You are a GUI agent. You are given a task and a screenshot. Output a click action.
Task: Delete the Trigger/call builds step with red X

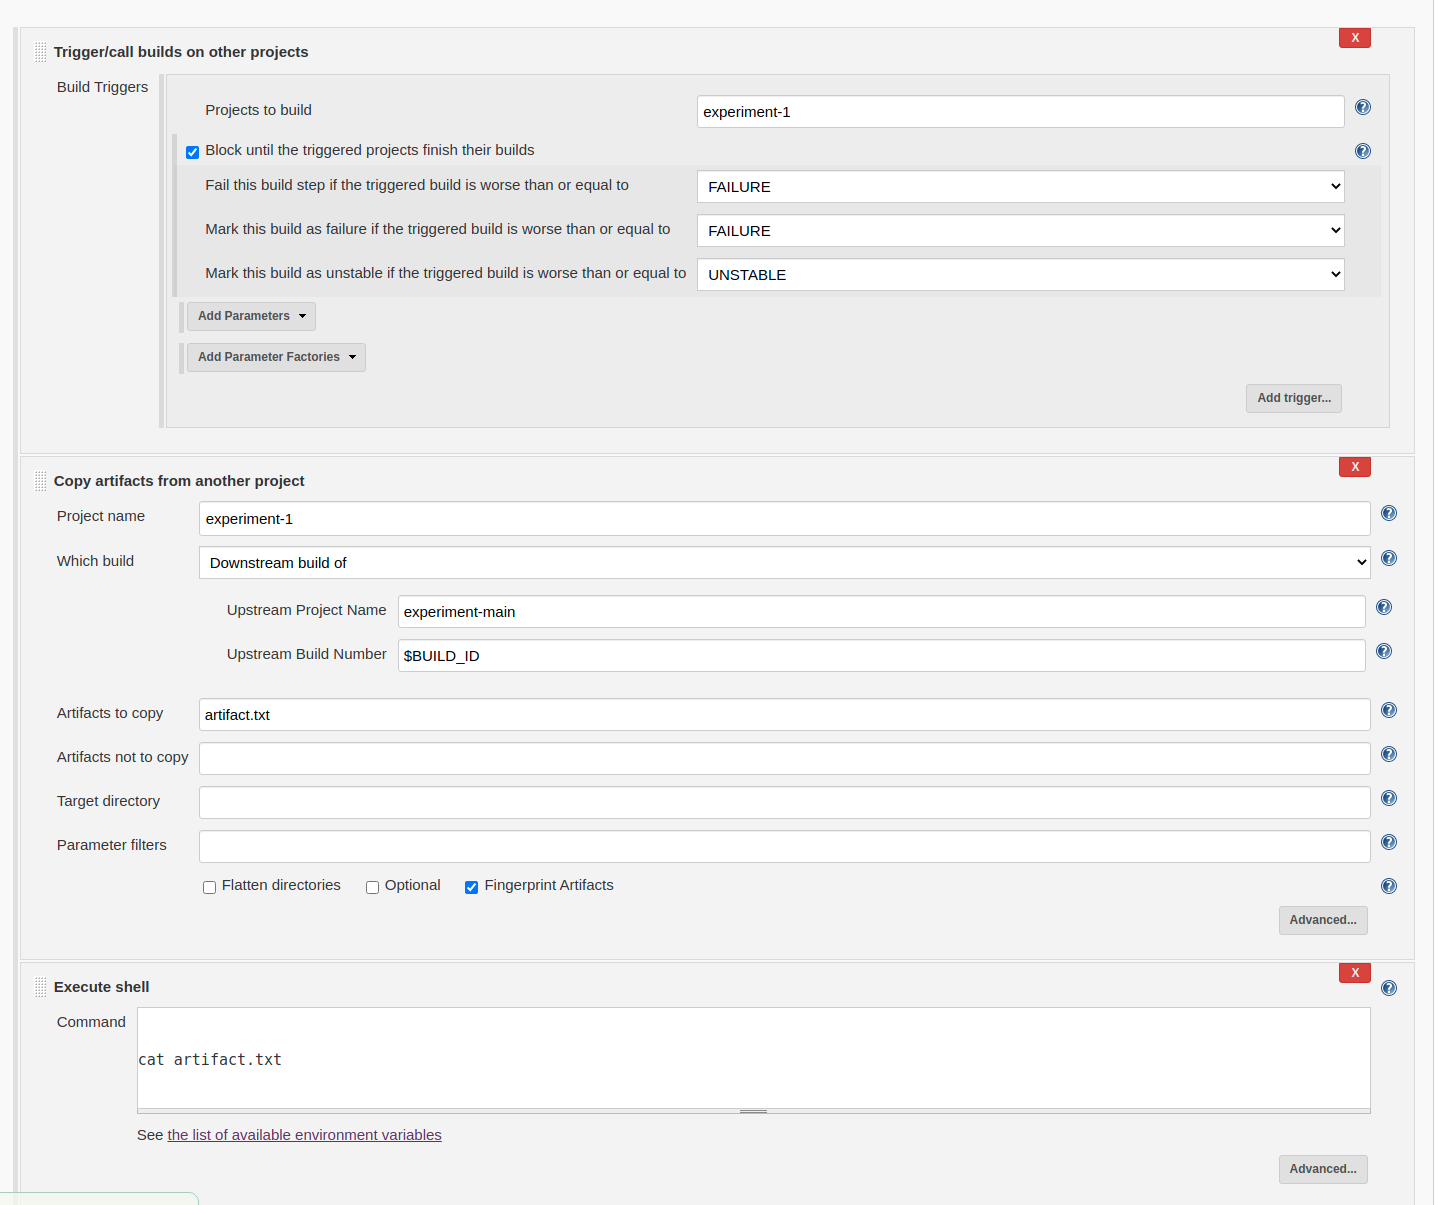(x=1354, y=38)
